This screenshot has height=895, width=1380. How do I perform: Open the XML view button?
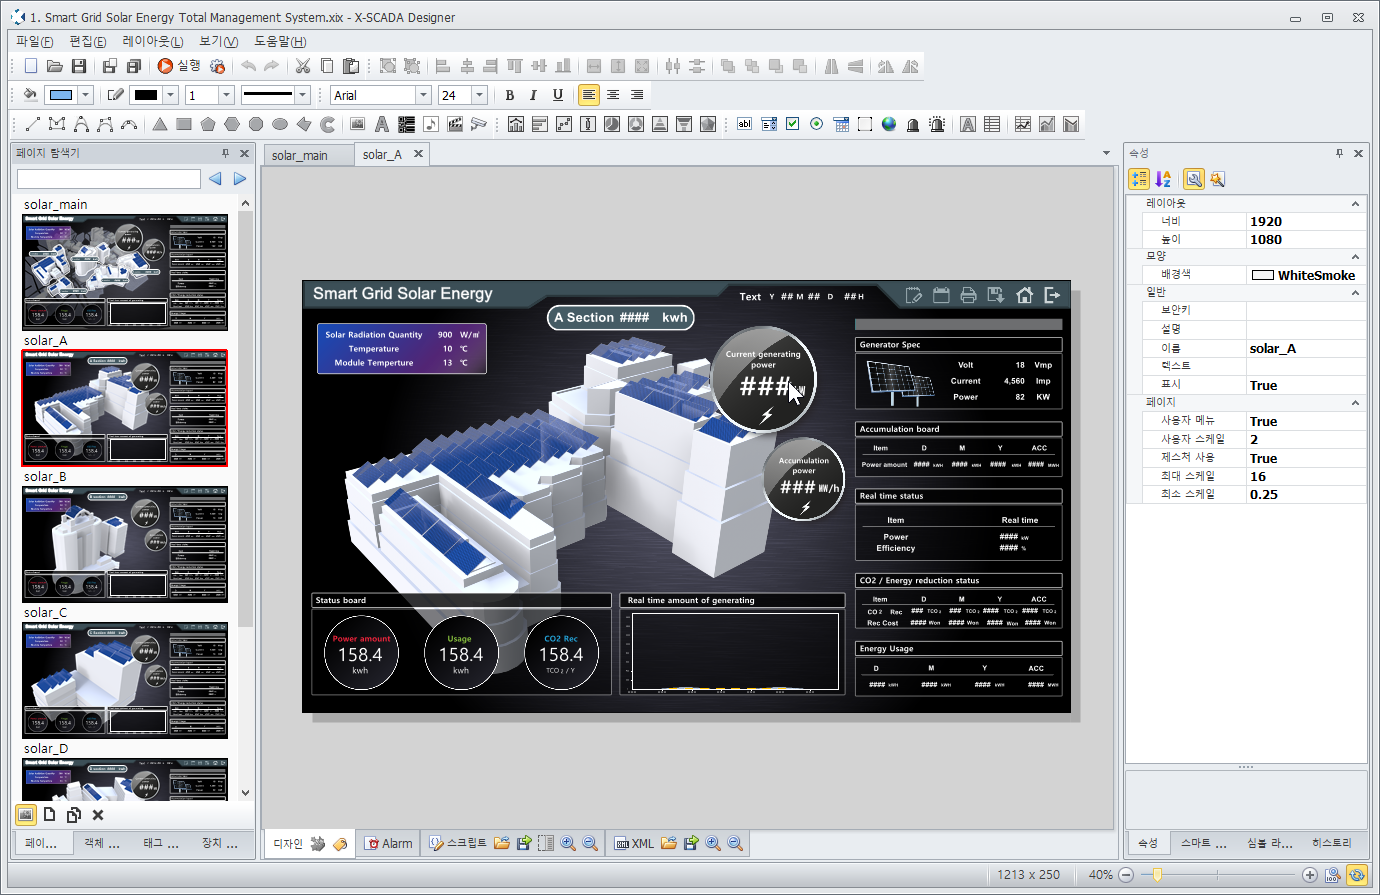(x=634, y=843)
